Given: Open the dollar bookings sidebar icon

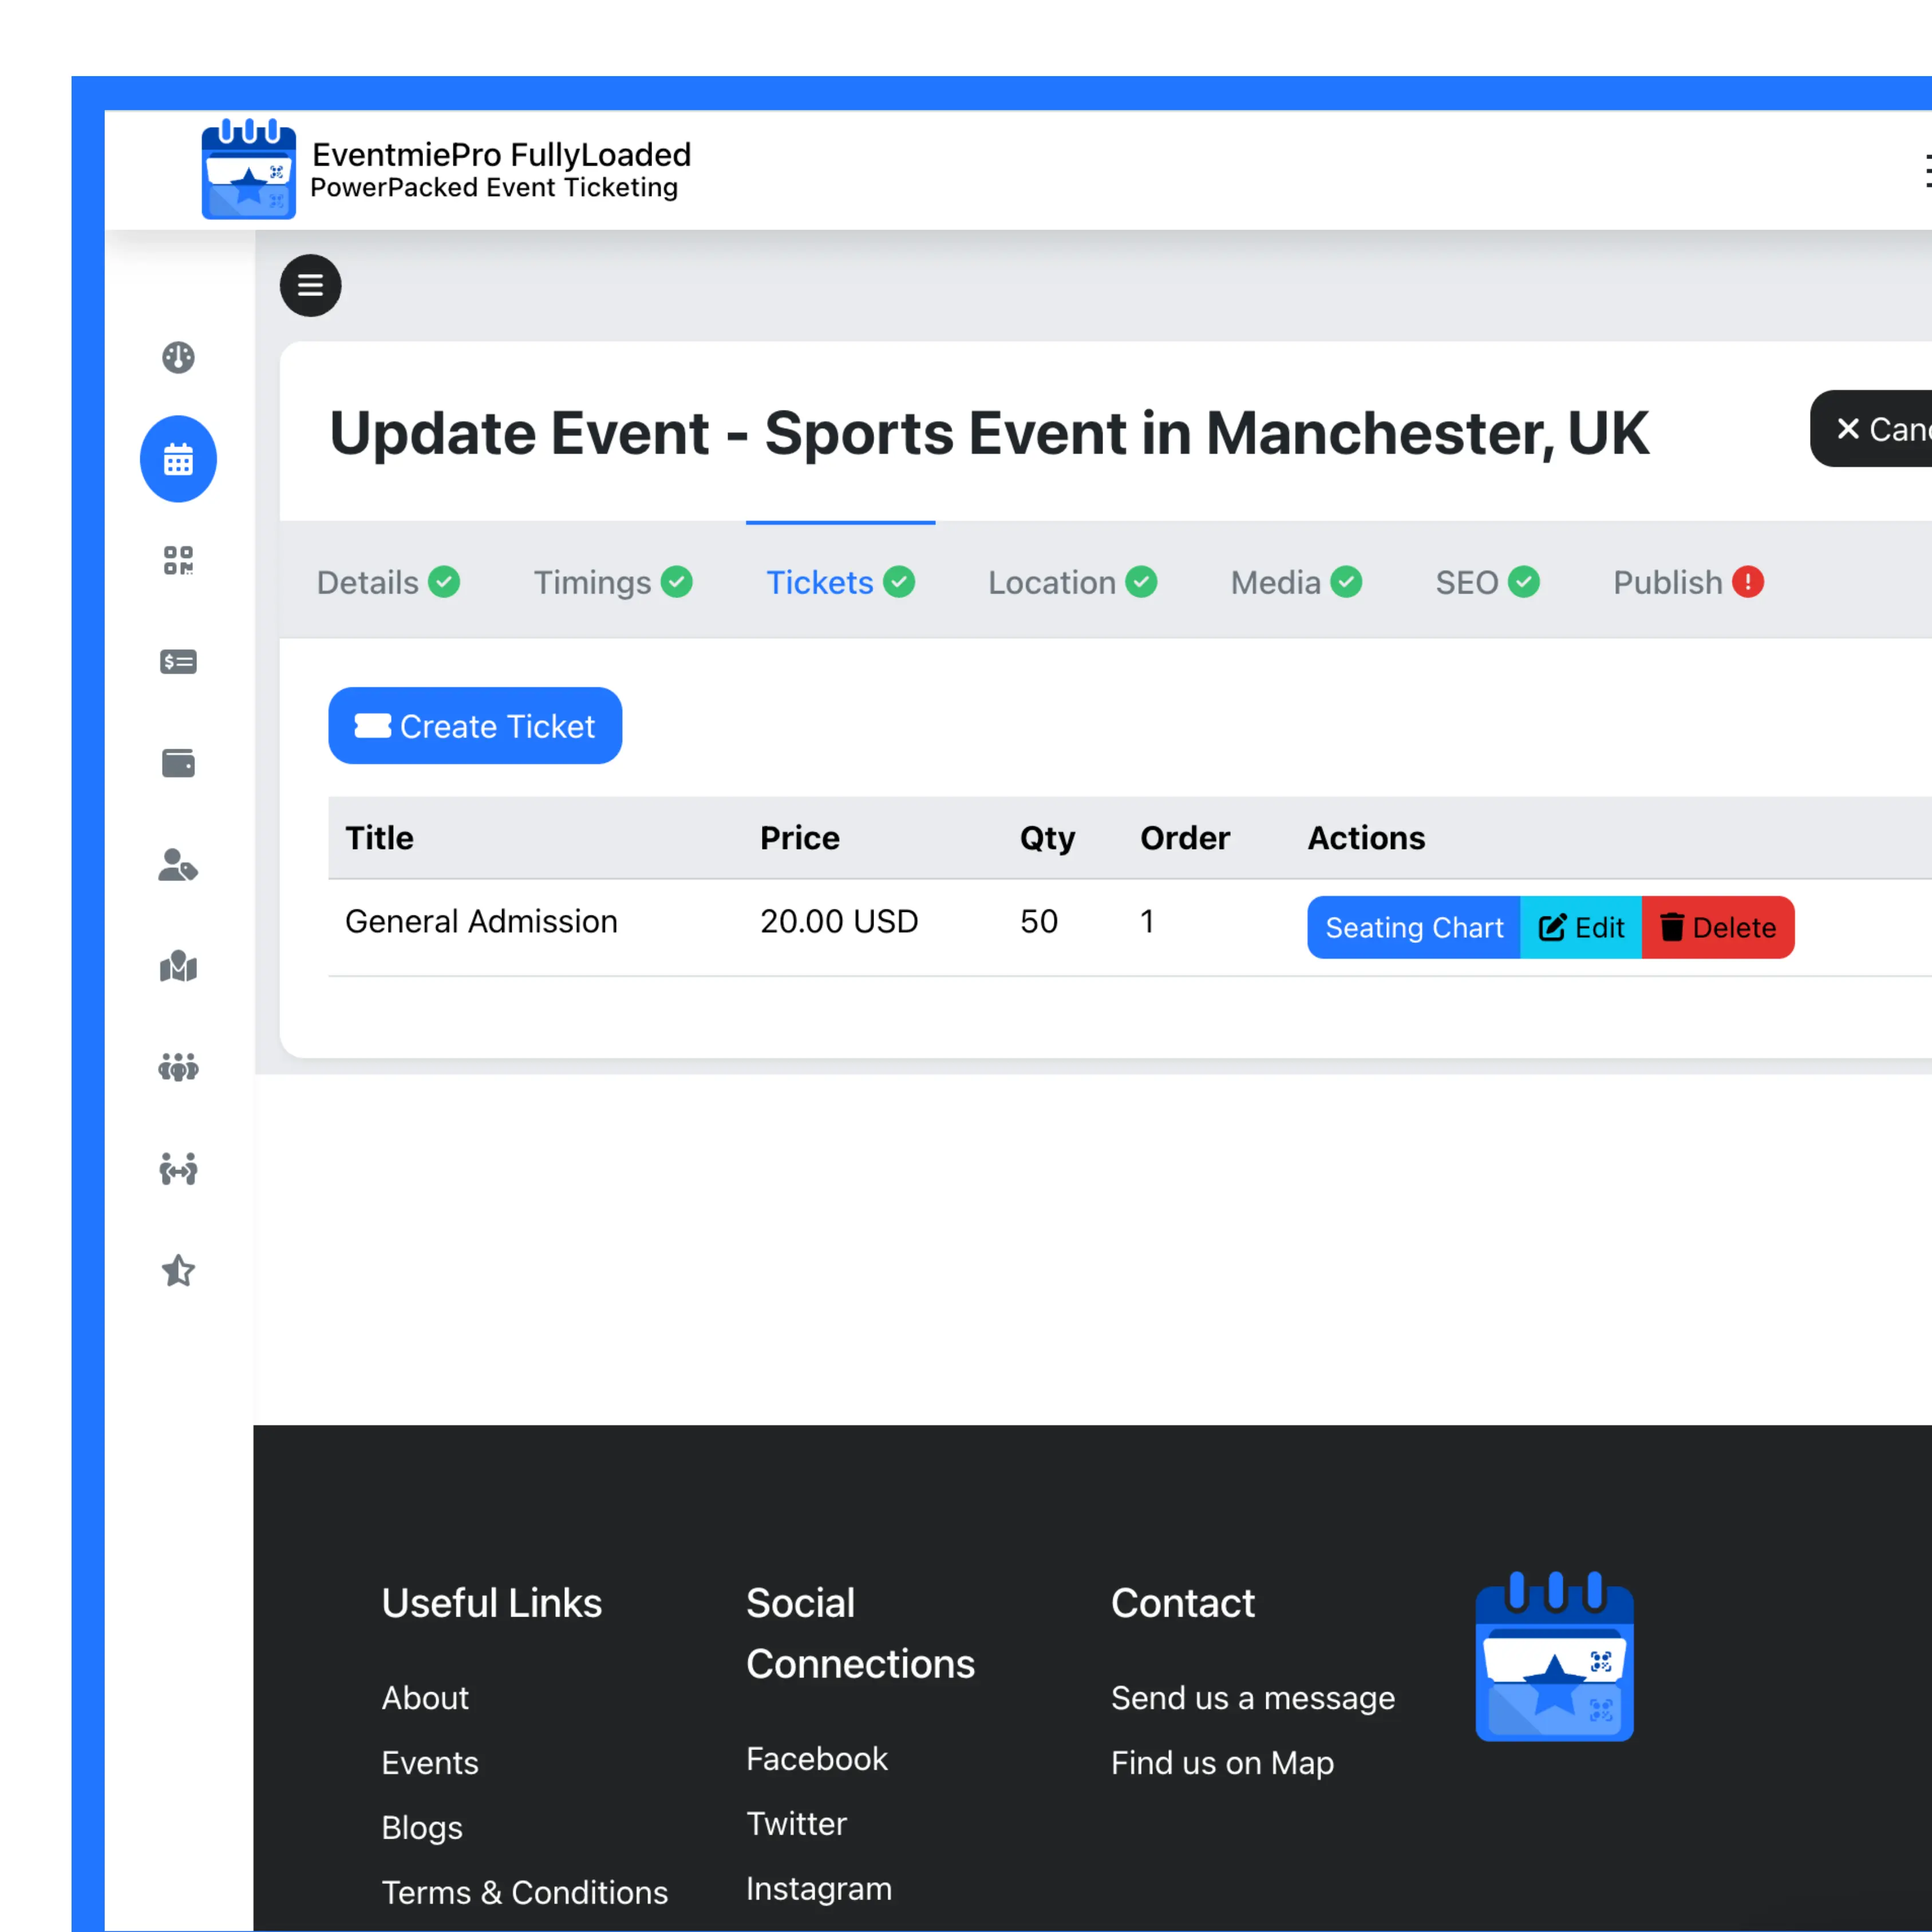Looking at the screenshot, I should point(178,662).
